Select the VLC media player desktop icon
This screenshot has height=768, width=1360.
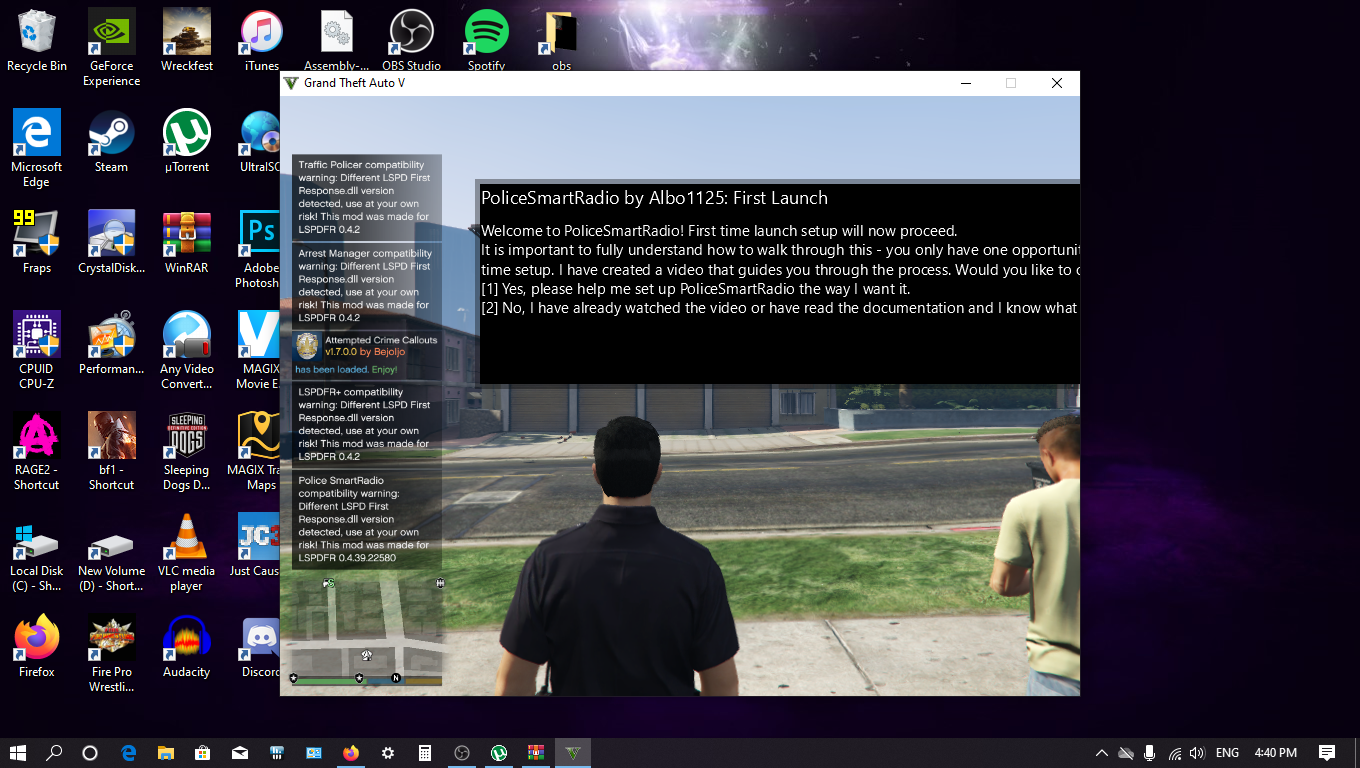point(186,553)
